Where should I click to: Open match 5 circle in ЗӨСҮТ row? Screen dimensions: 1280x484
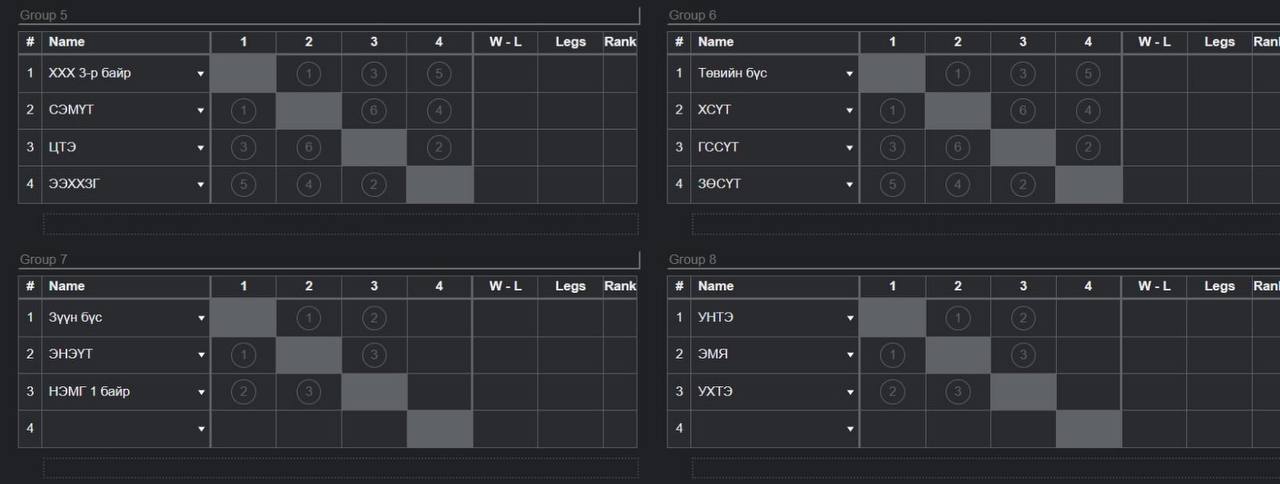(x=893, y=184)
